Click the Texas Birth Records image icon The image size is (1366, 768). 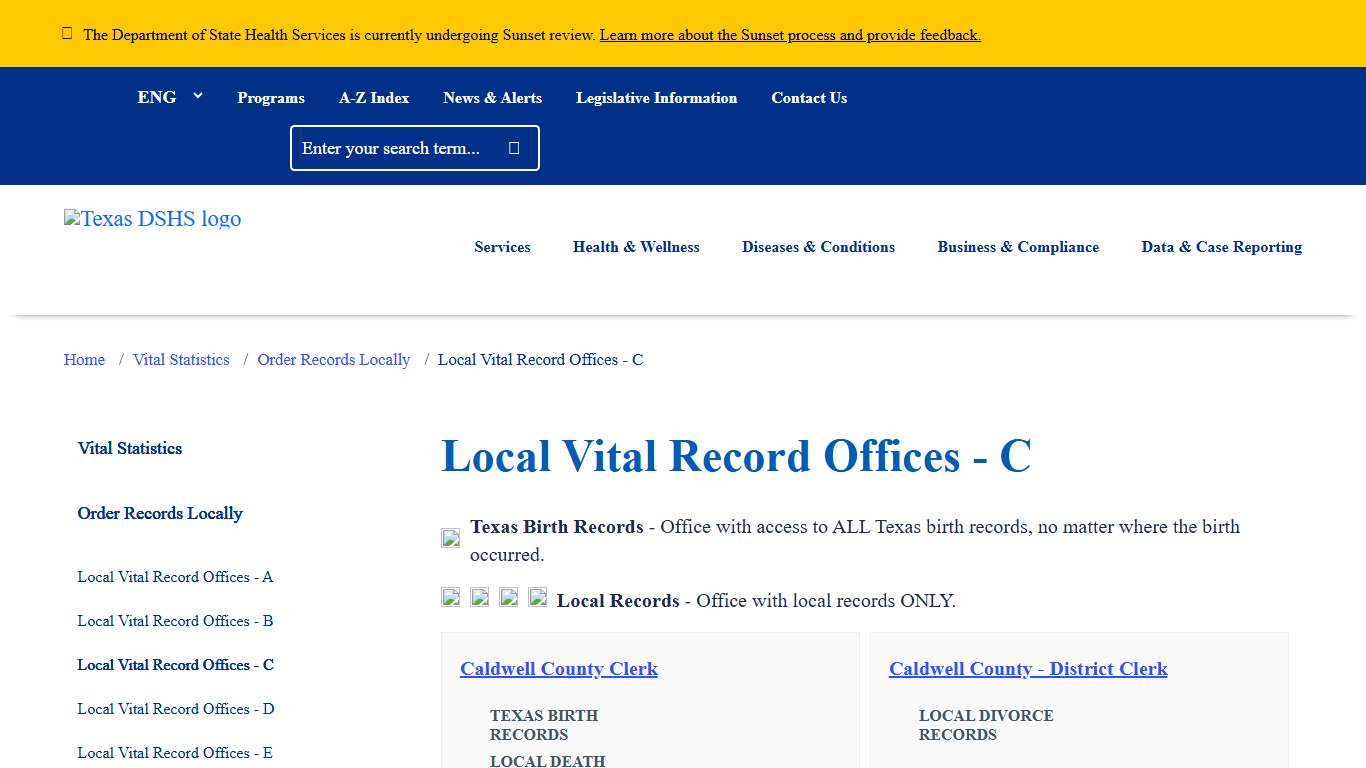tap(449, 537)
